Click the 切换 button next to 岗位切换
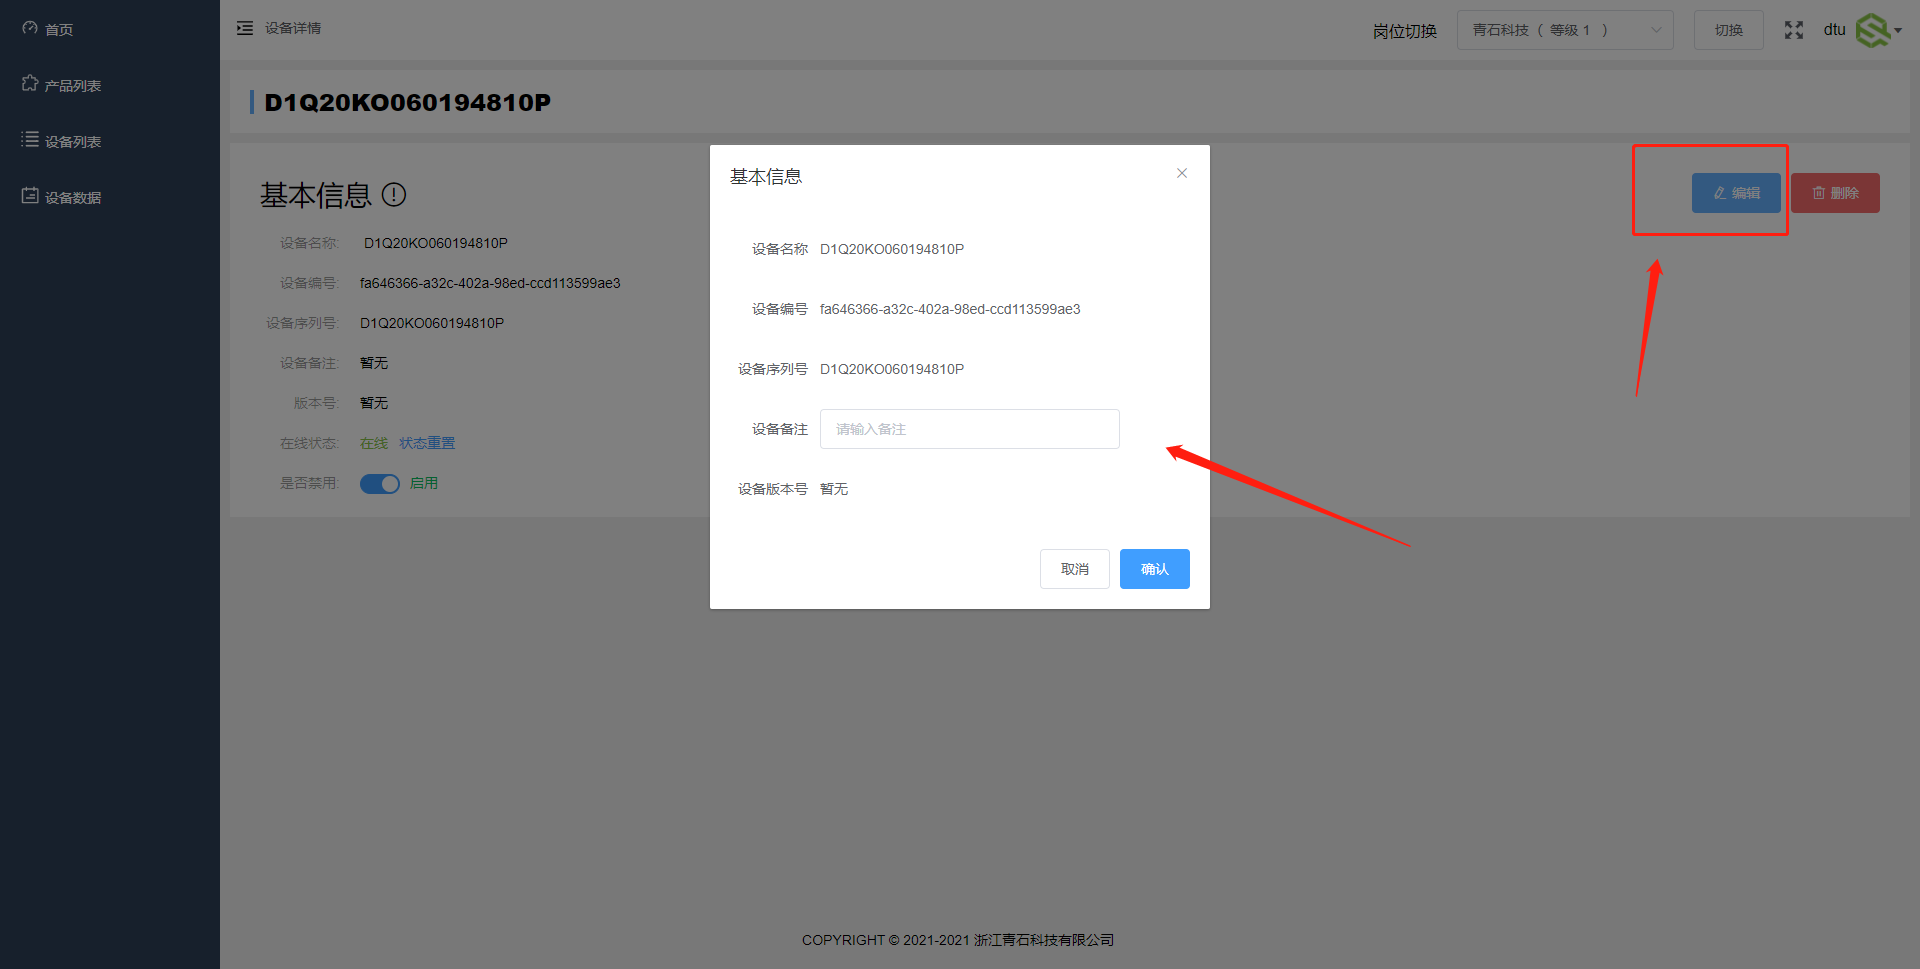This screenshot has height=969, width=1920. 1728,30
